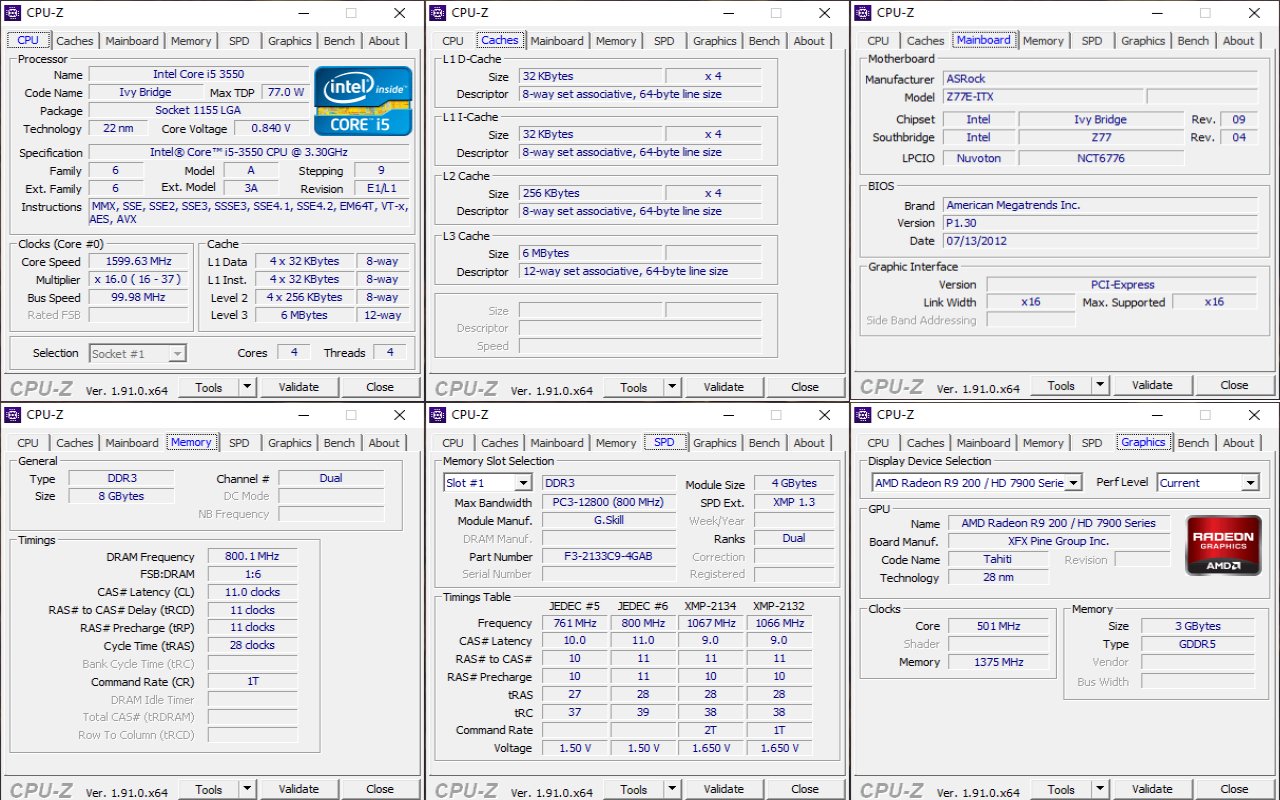
Task: Click the AMD Radeon Graphics logo
Action: (x=1223, y=545)
